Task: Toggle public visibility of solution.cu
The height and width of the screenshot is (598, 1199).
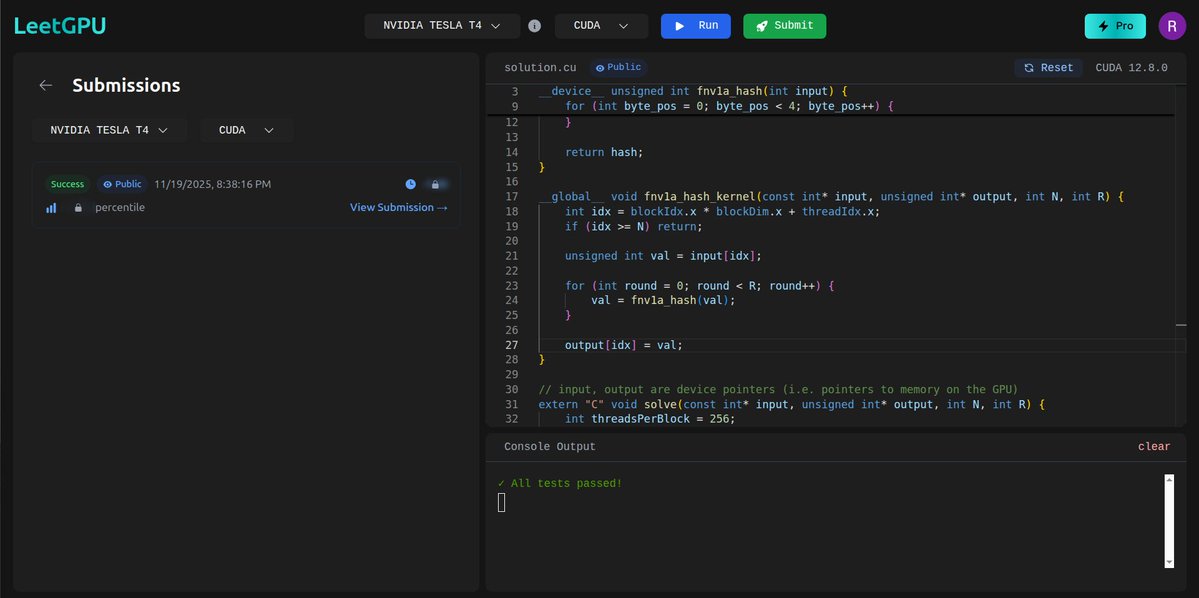Action: [x=617, y=67]
